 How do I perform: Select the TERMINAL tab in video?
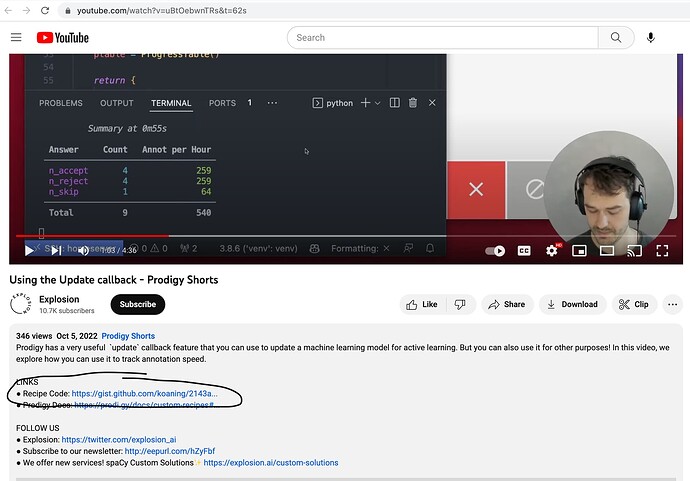[x=171, y=103]
